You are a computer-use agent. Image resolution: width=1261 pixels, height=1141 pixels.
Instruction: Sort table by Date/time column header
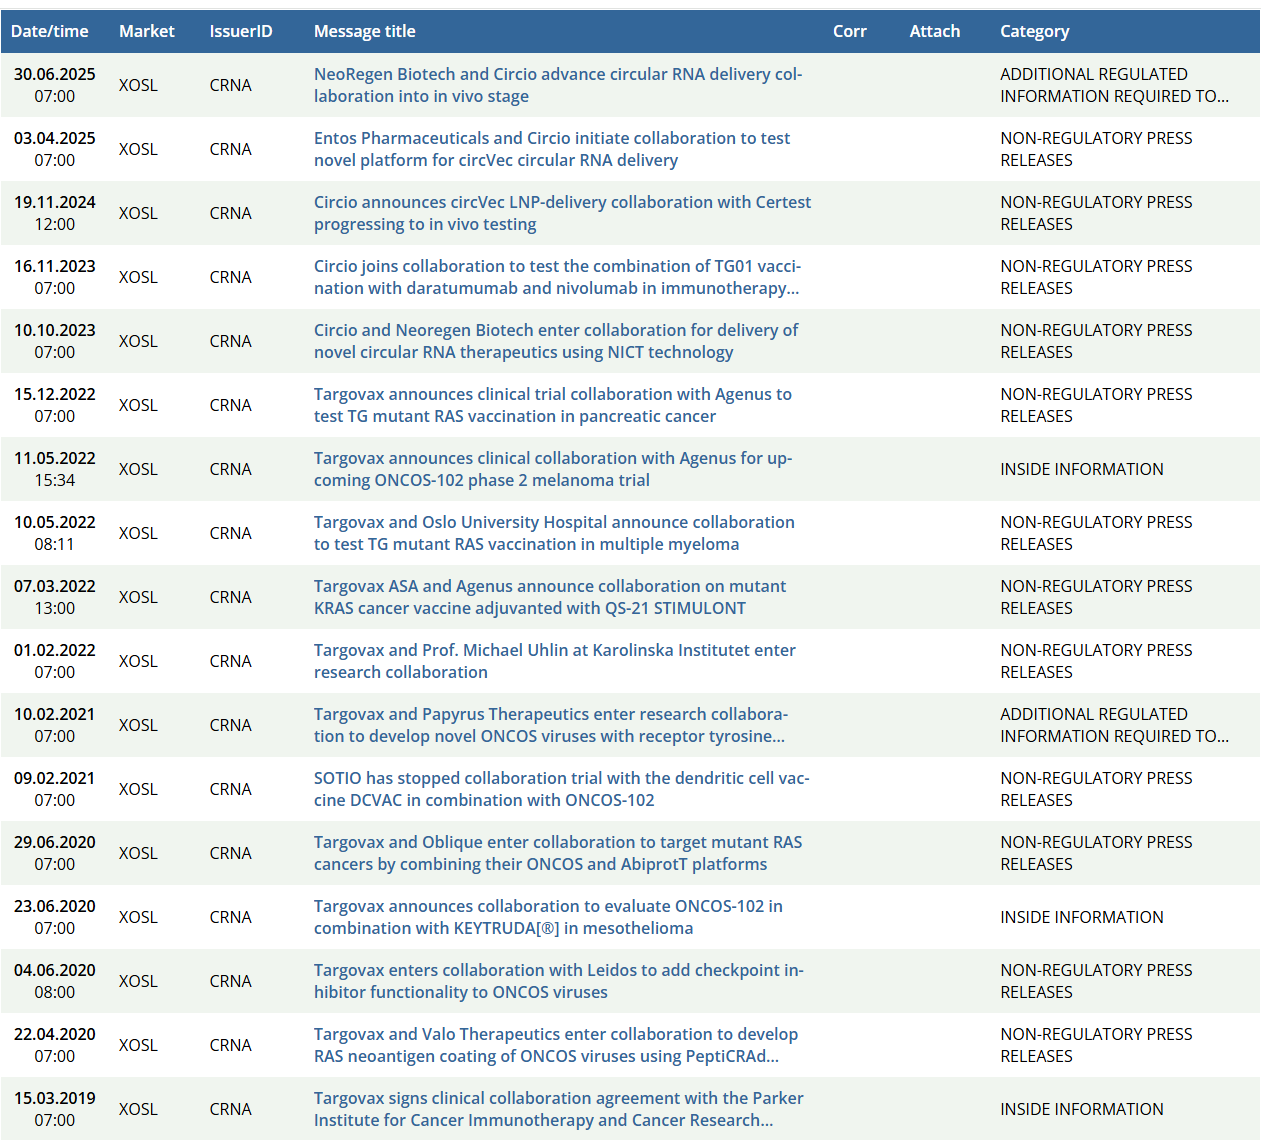(x=49, y=31)
